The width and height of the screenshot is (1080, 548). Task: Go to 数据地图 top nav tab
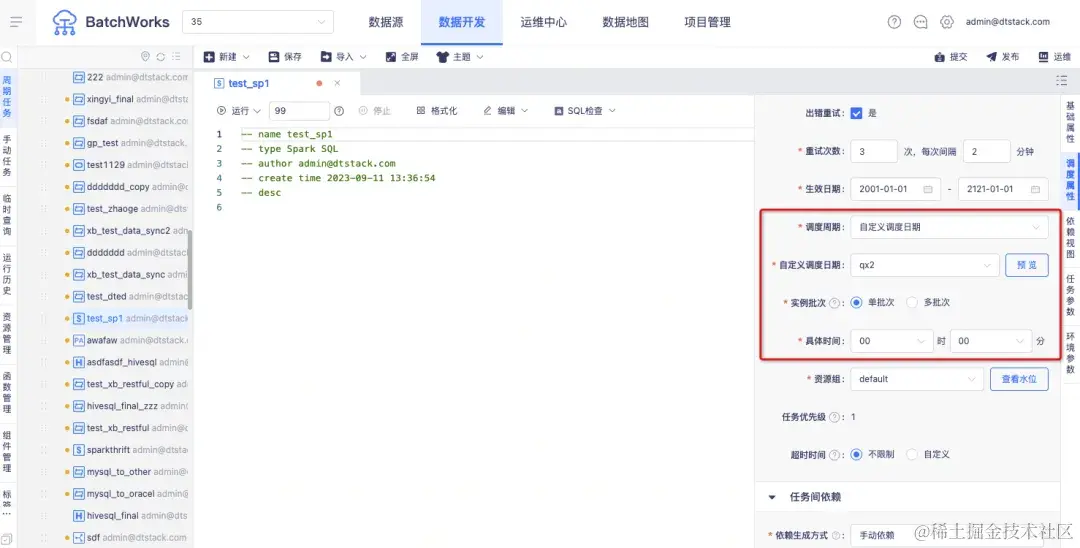pyautogui.click(x=625, y=22)
